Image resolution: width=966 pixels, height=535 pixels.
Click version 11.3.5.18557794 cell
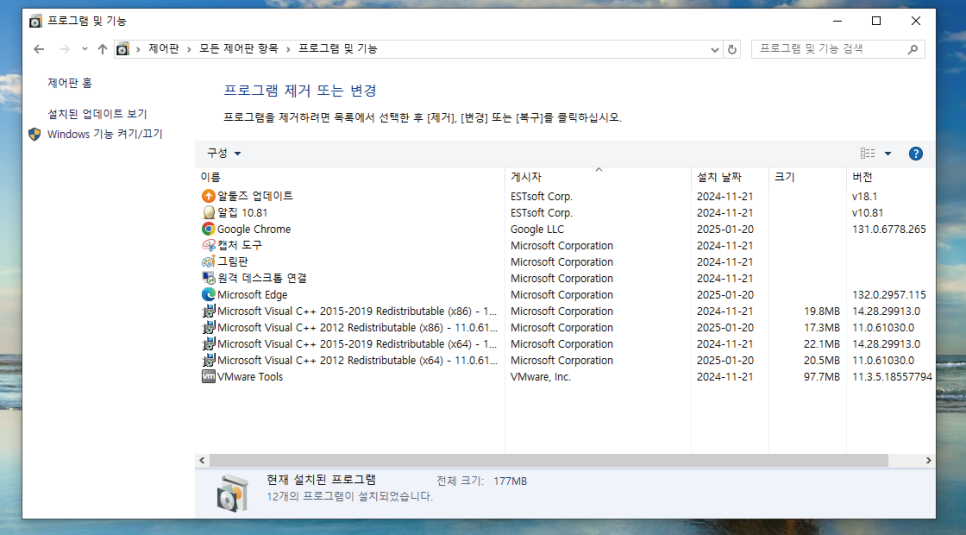[x=892, y=377]
